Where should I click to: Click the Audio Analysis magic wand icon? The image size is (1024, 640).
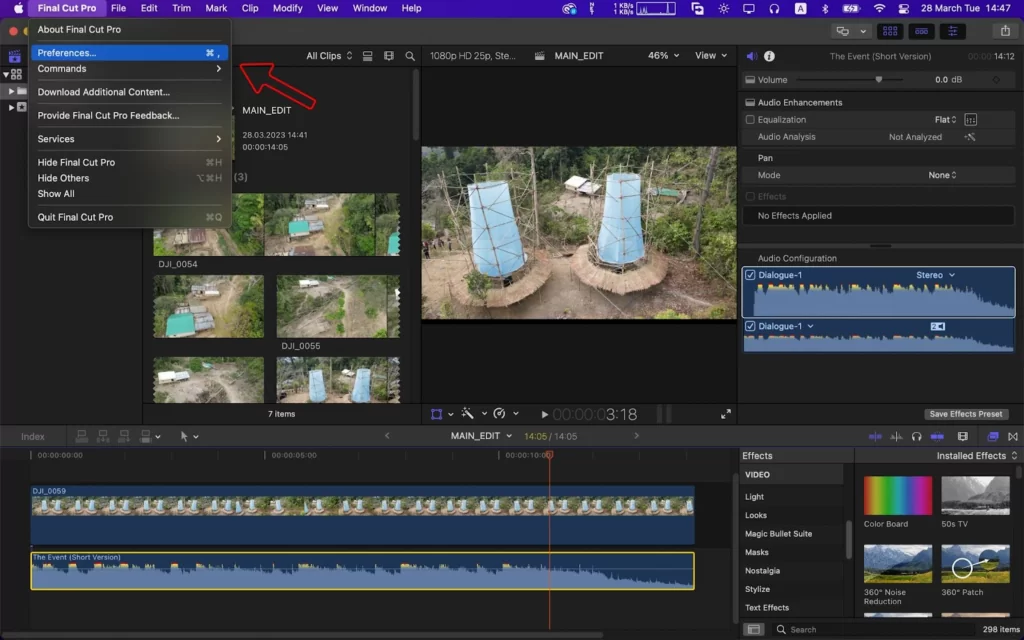[x=970, y=137]
